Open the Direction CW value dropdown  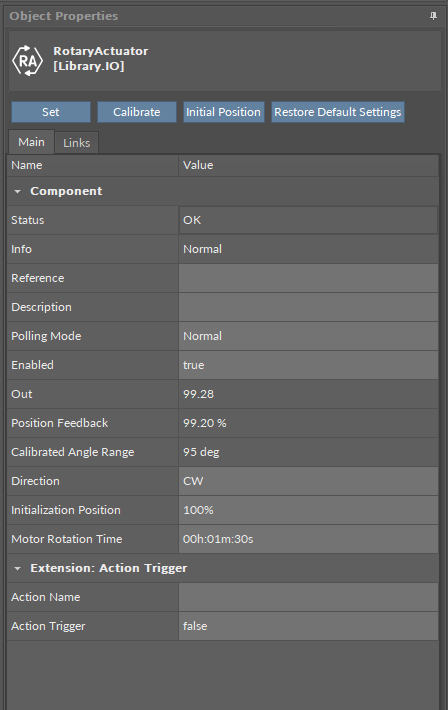point(308,481)
